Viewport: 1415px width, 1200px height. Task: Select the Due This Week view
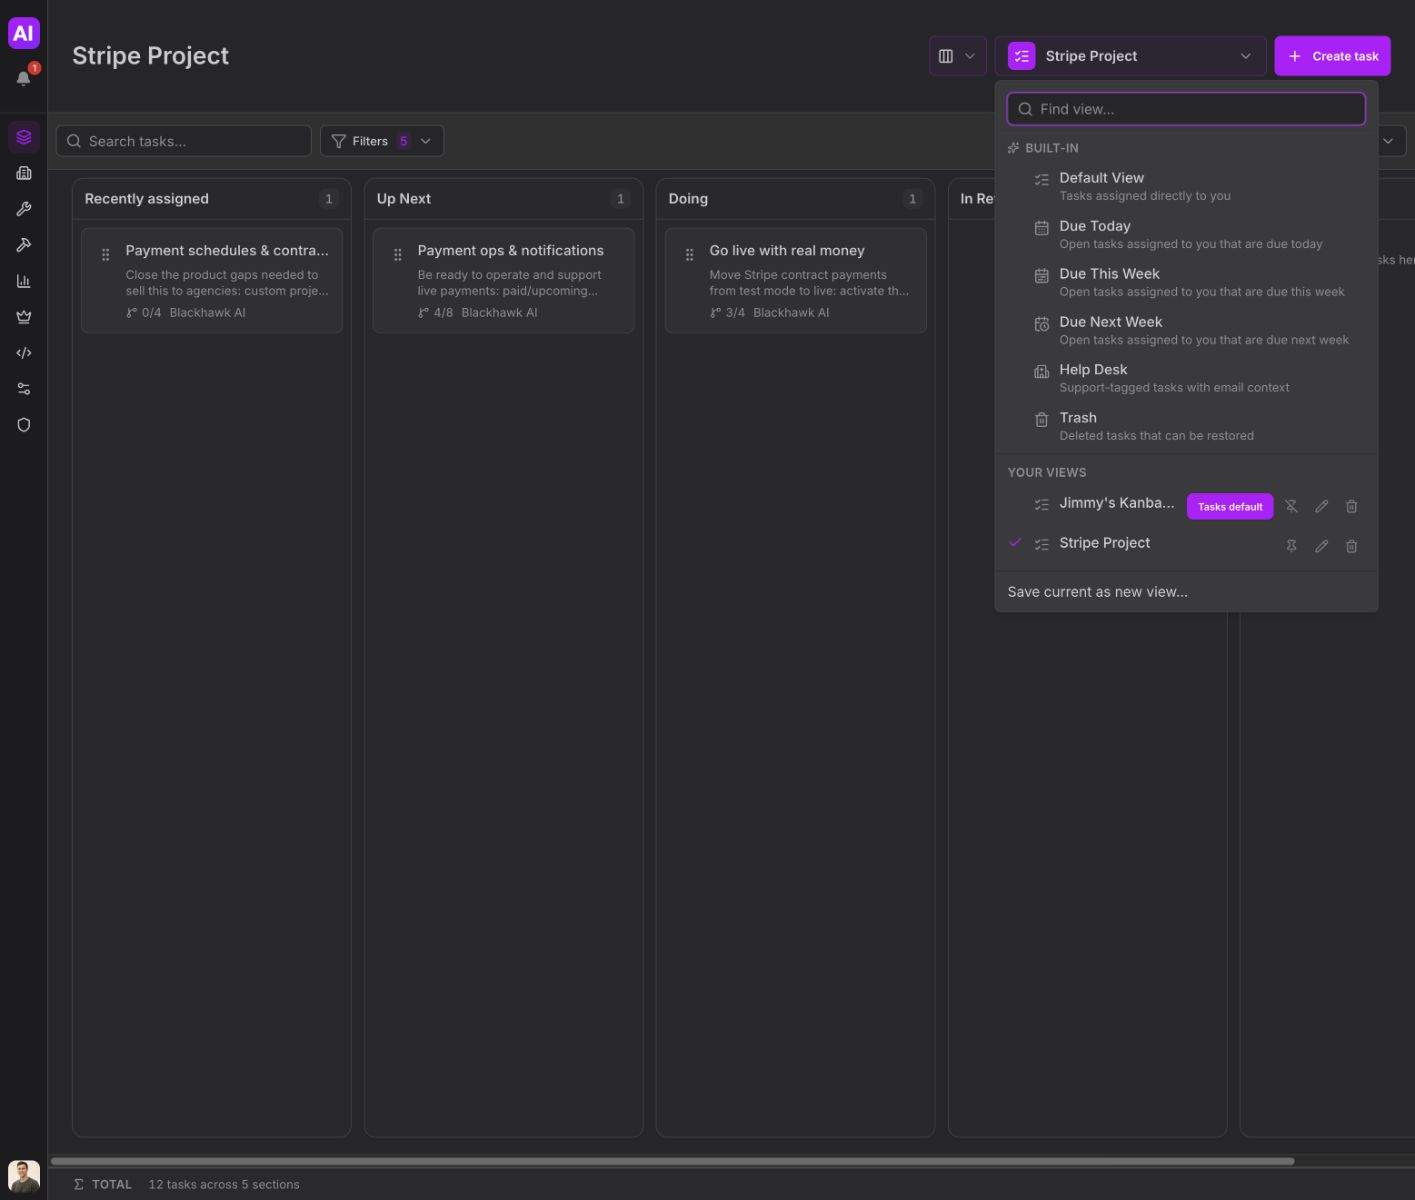[1187, 282]
